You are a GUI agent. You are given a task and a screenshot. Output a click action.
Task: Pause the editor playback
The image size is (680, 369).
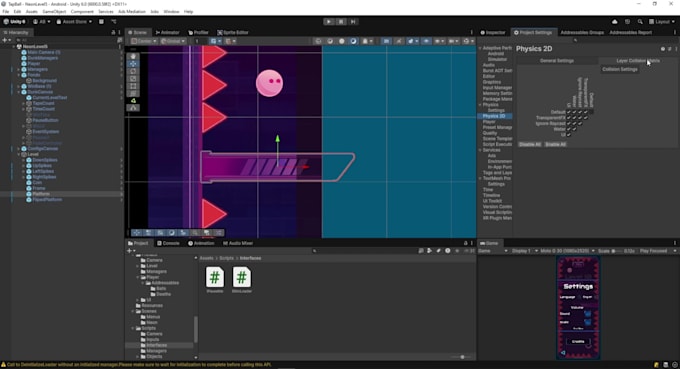coord(341,22)
